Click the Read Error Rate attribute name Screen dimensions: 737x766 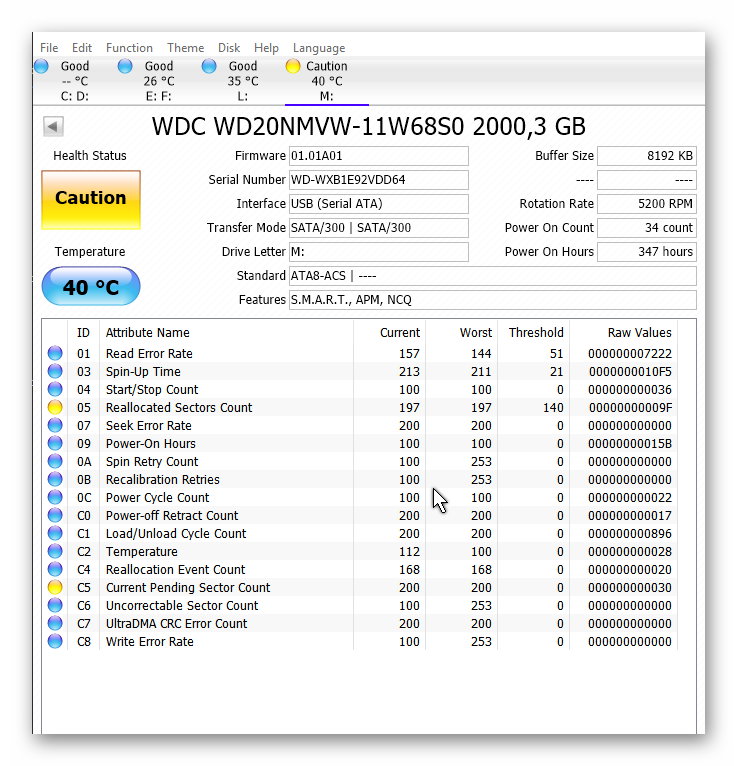coord(149,353)
